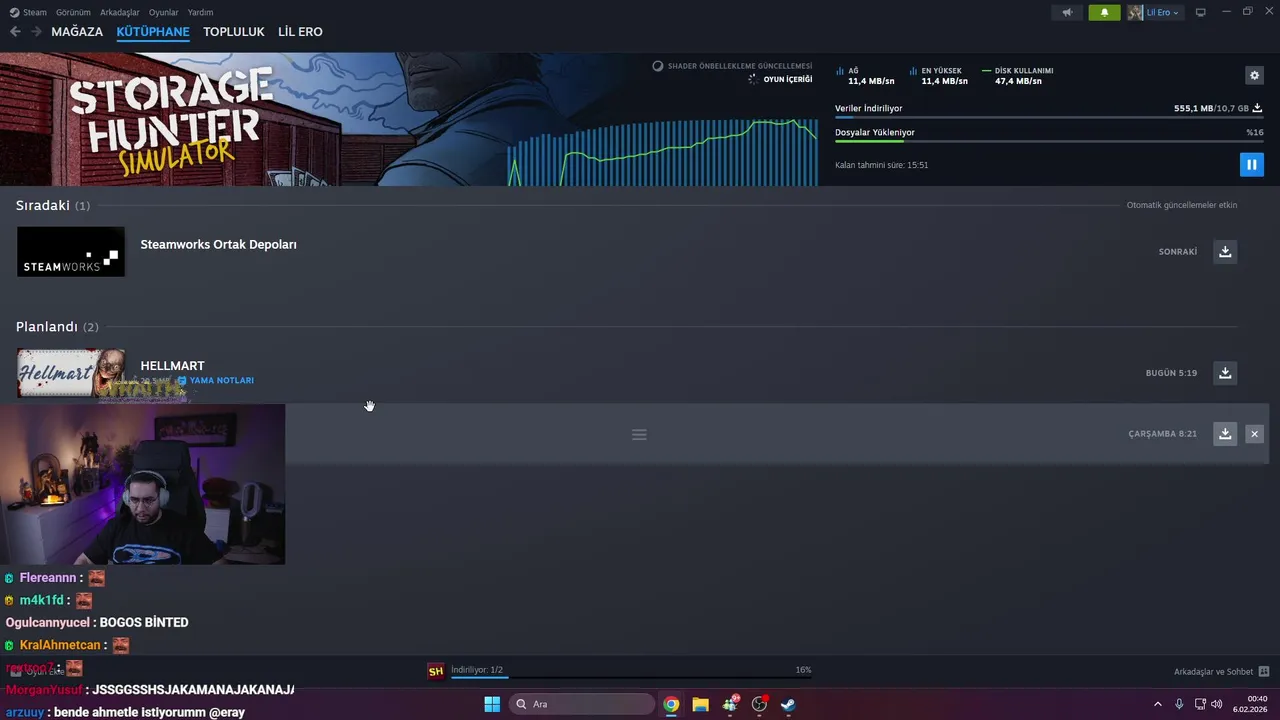
Task: Expand the Lil Ero account dropdown
Action: tap(1155, 12)
